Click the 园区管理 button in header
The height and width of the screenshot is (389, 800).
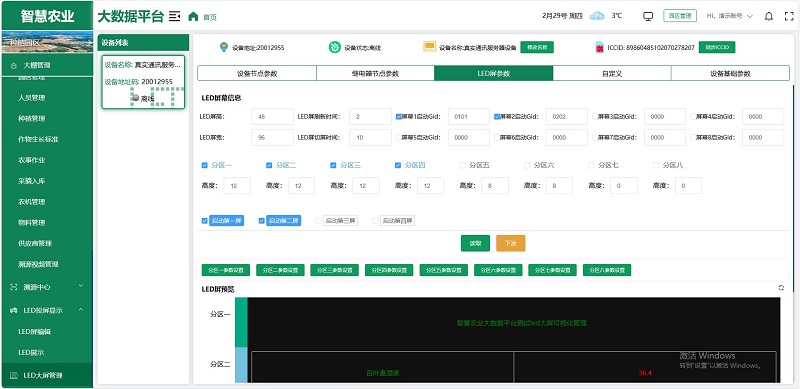[x=680, y=16]
